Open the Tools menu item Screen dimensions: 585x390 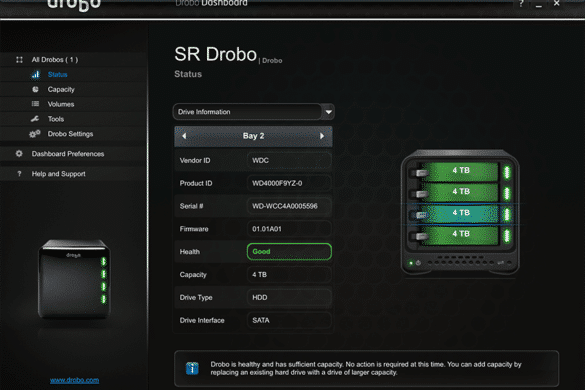56,119
